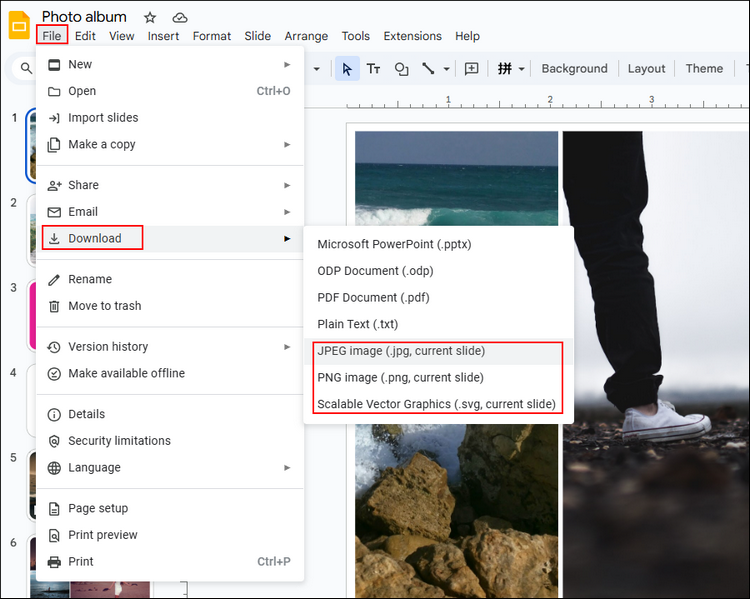Download as Plain Text (.txt)

pos(439,324)
